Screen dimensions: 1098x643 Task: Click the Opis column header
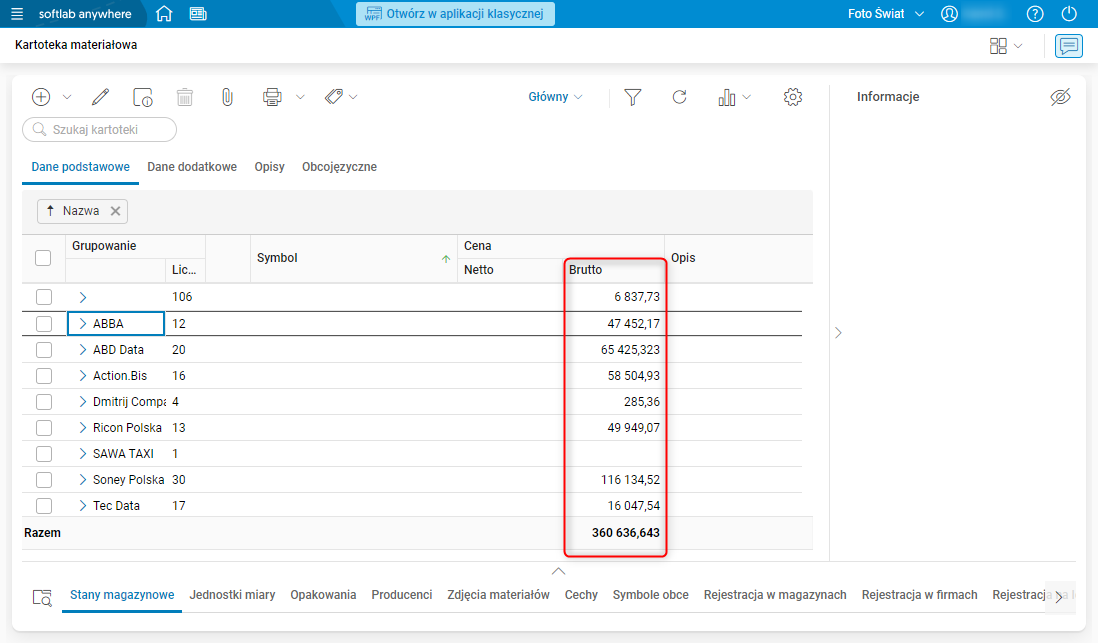coord(738,258)
